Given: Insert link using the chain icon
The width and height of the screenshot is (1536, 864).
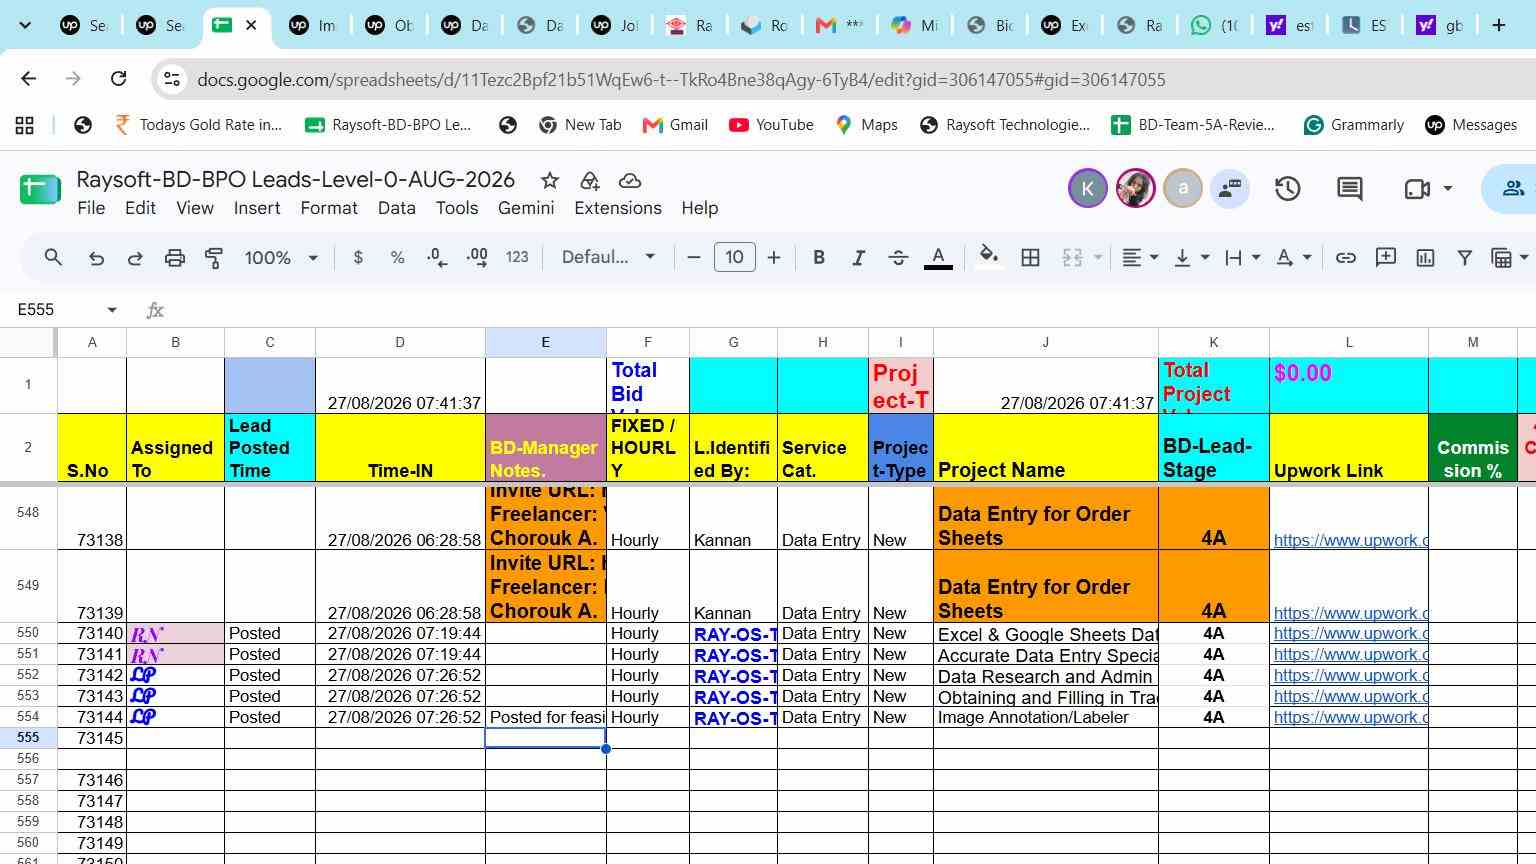Looking at the screenshot, I should [1346, 258].
